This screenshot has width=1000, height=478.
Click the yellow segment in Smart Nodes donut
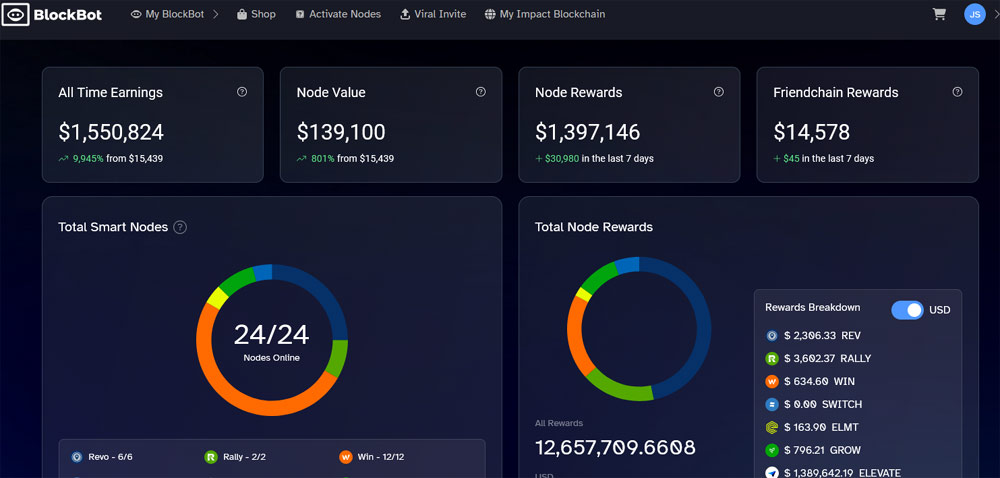[x=217, y=298]
